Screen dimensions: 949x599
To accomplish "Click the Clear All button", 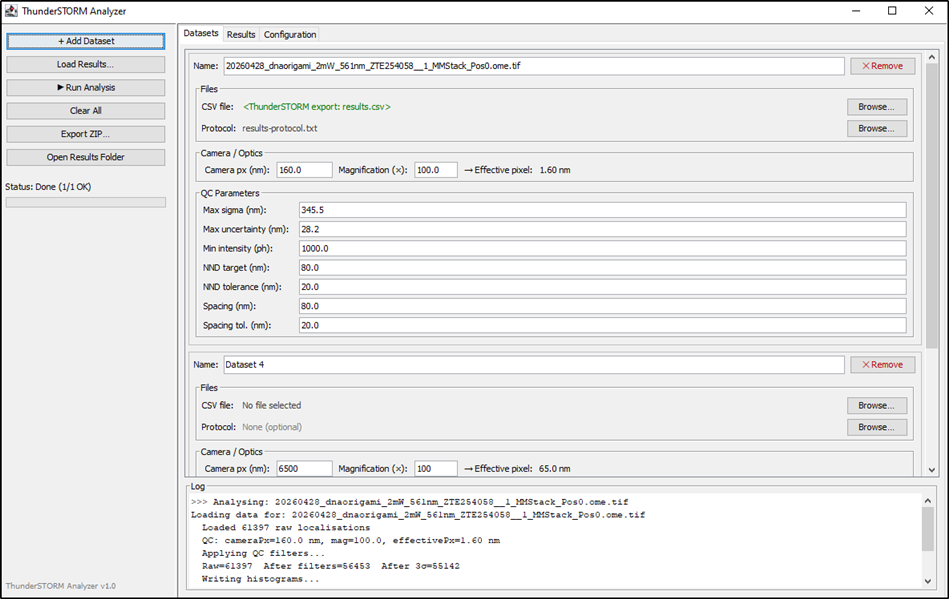I will [x=85, y=111].
